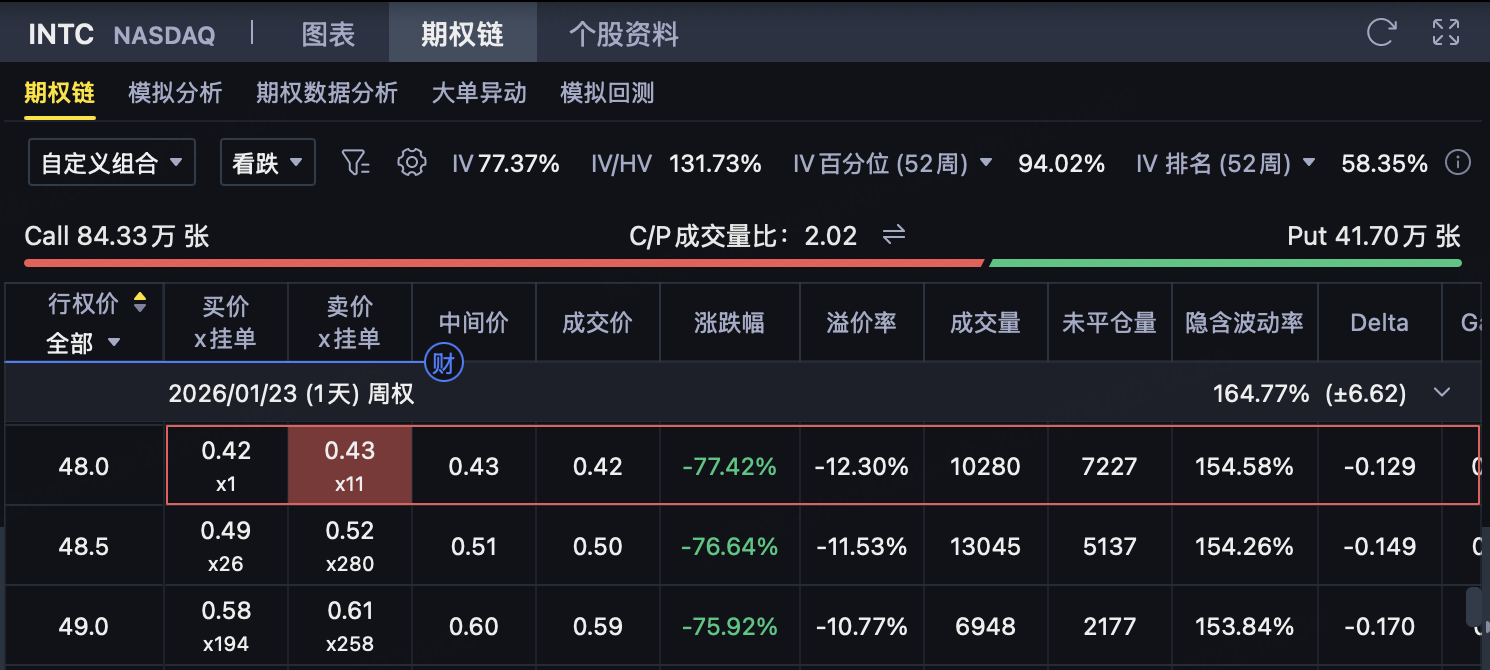Open the option filter funnel icon
The height and width of the screenshot is (670, 1490).
[x=355, y=163]
